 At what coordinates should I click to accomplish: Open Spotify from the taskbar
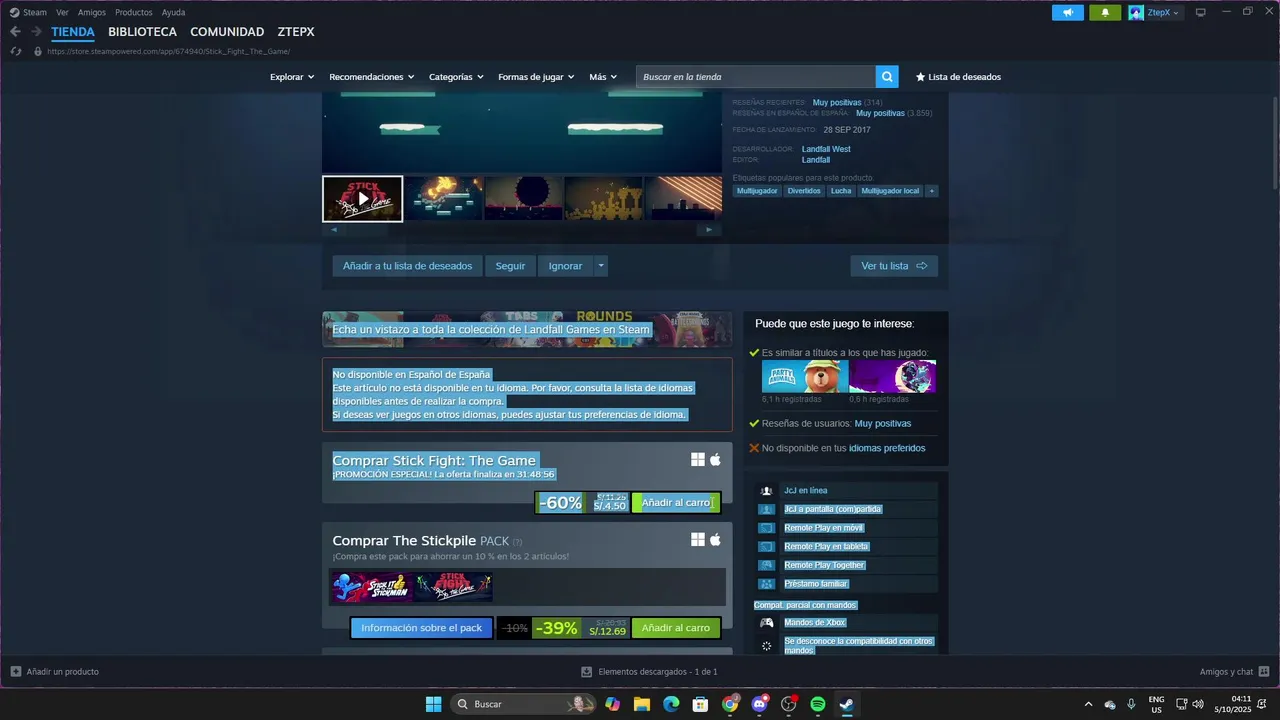tap(817, 704)
